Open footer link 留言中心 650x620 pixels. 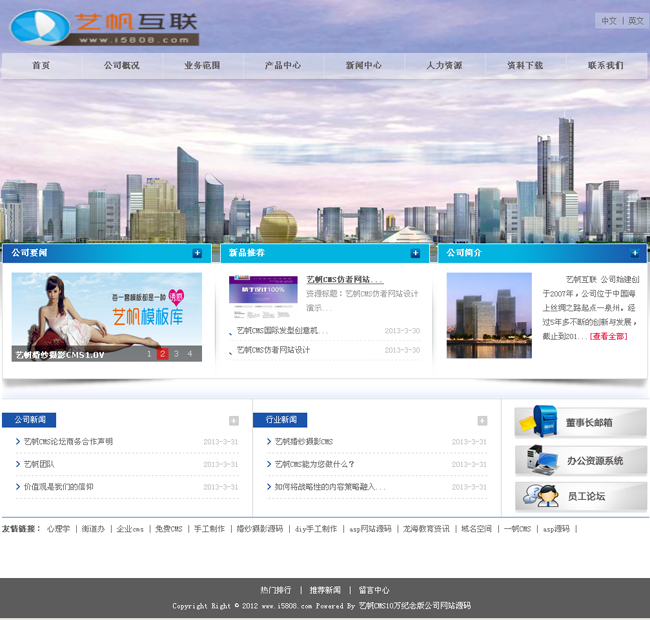point(374,590)
